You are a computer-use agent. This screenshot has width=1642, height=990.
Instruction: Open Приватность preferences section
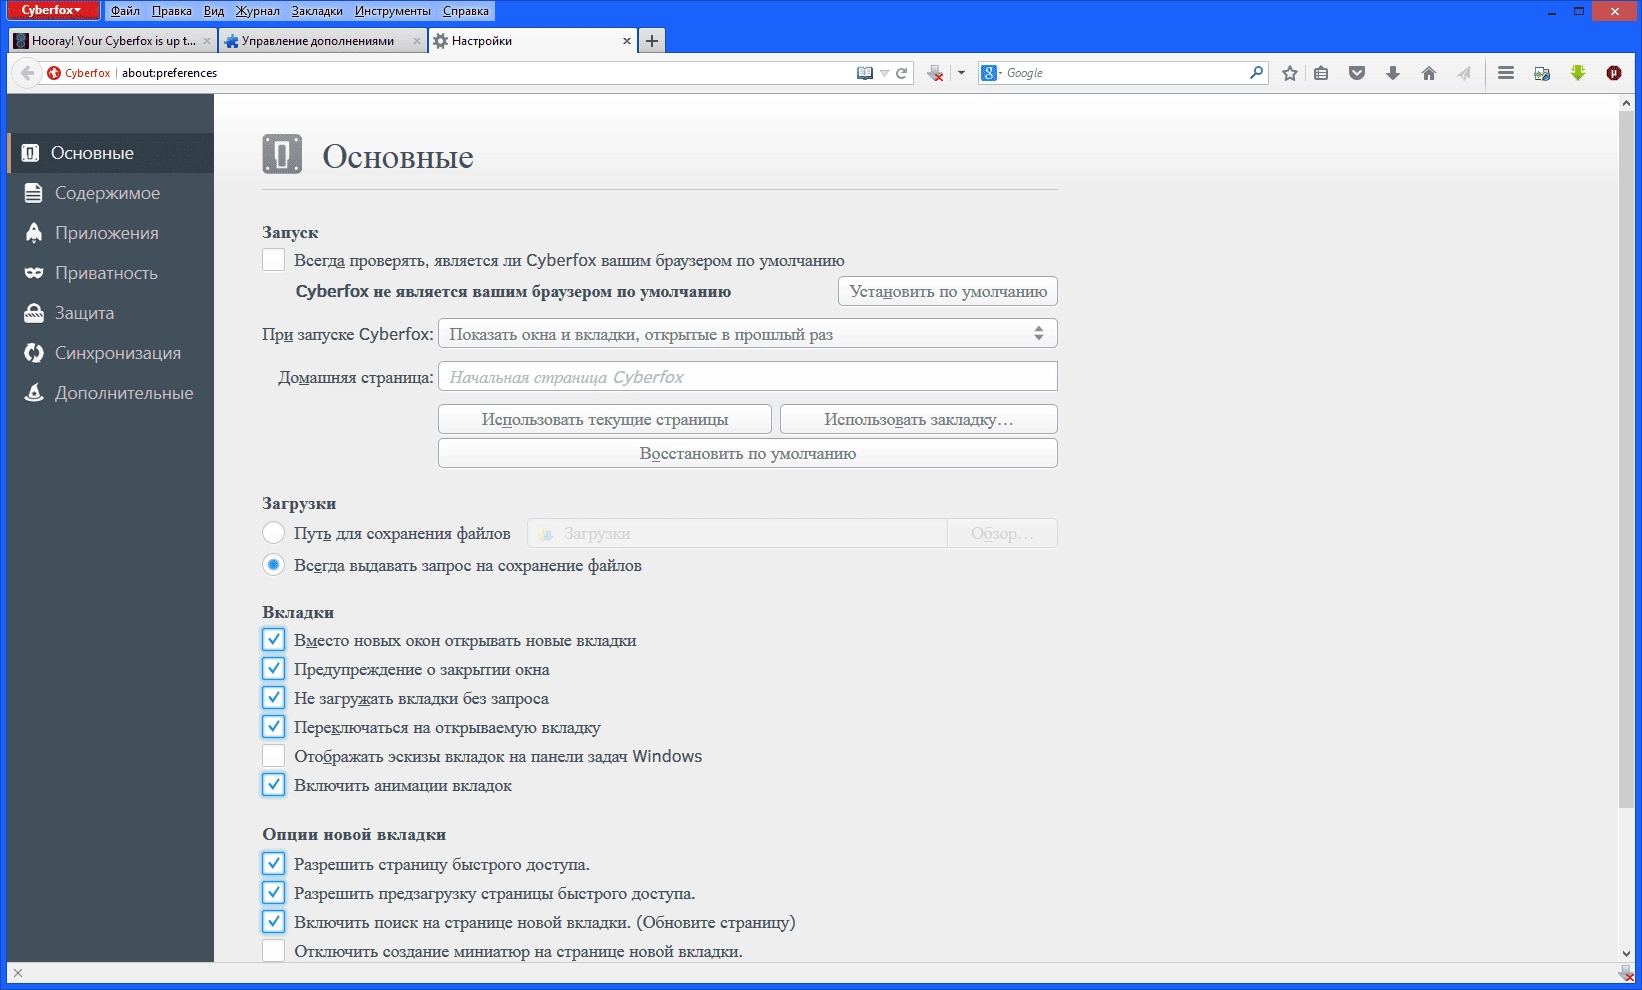point(111,273)
